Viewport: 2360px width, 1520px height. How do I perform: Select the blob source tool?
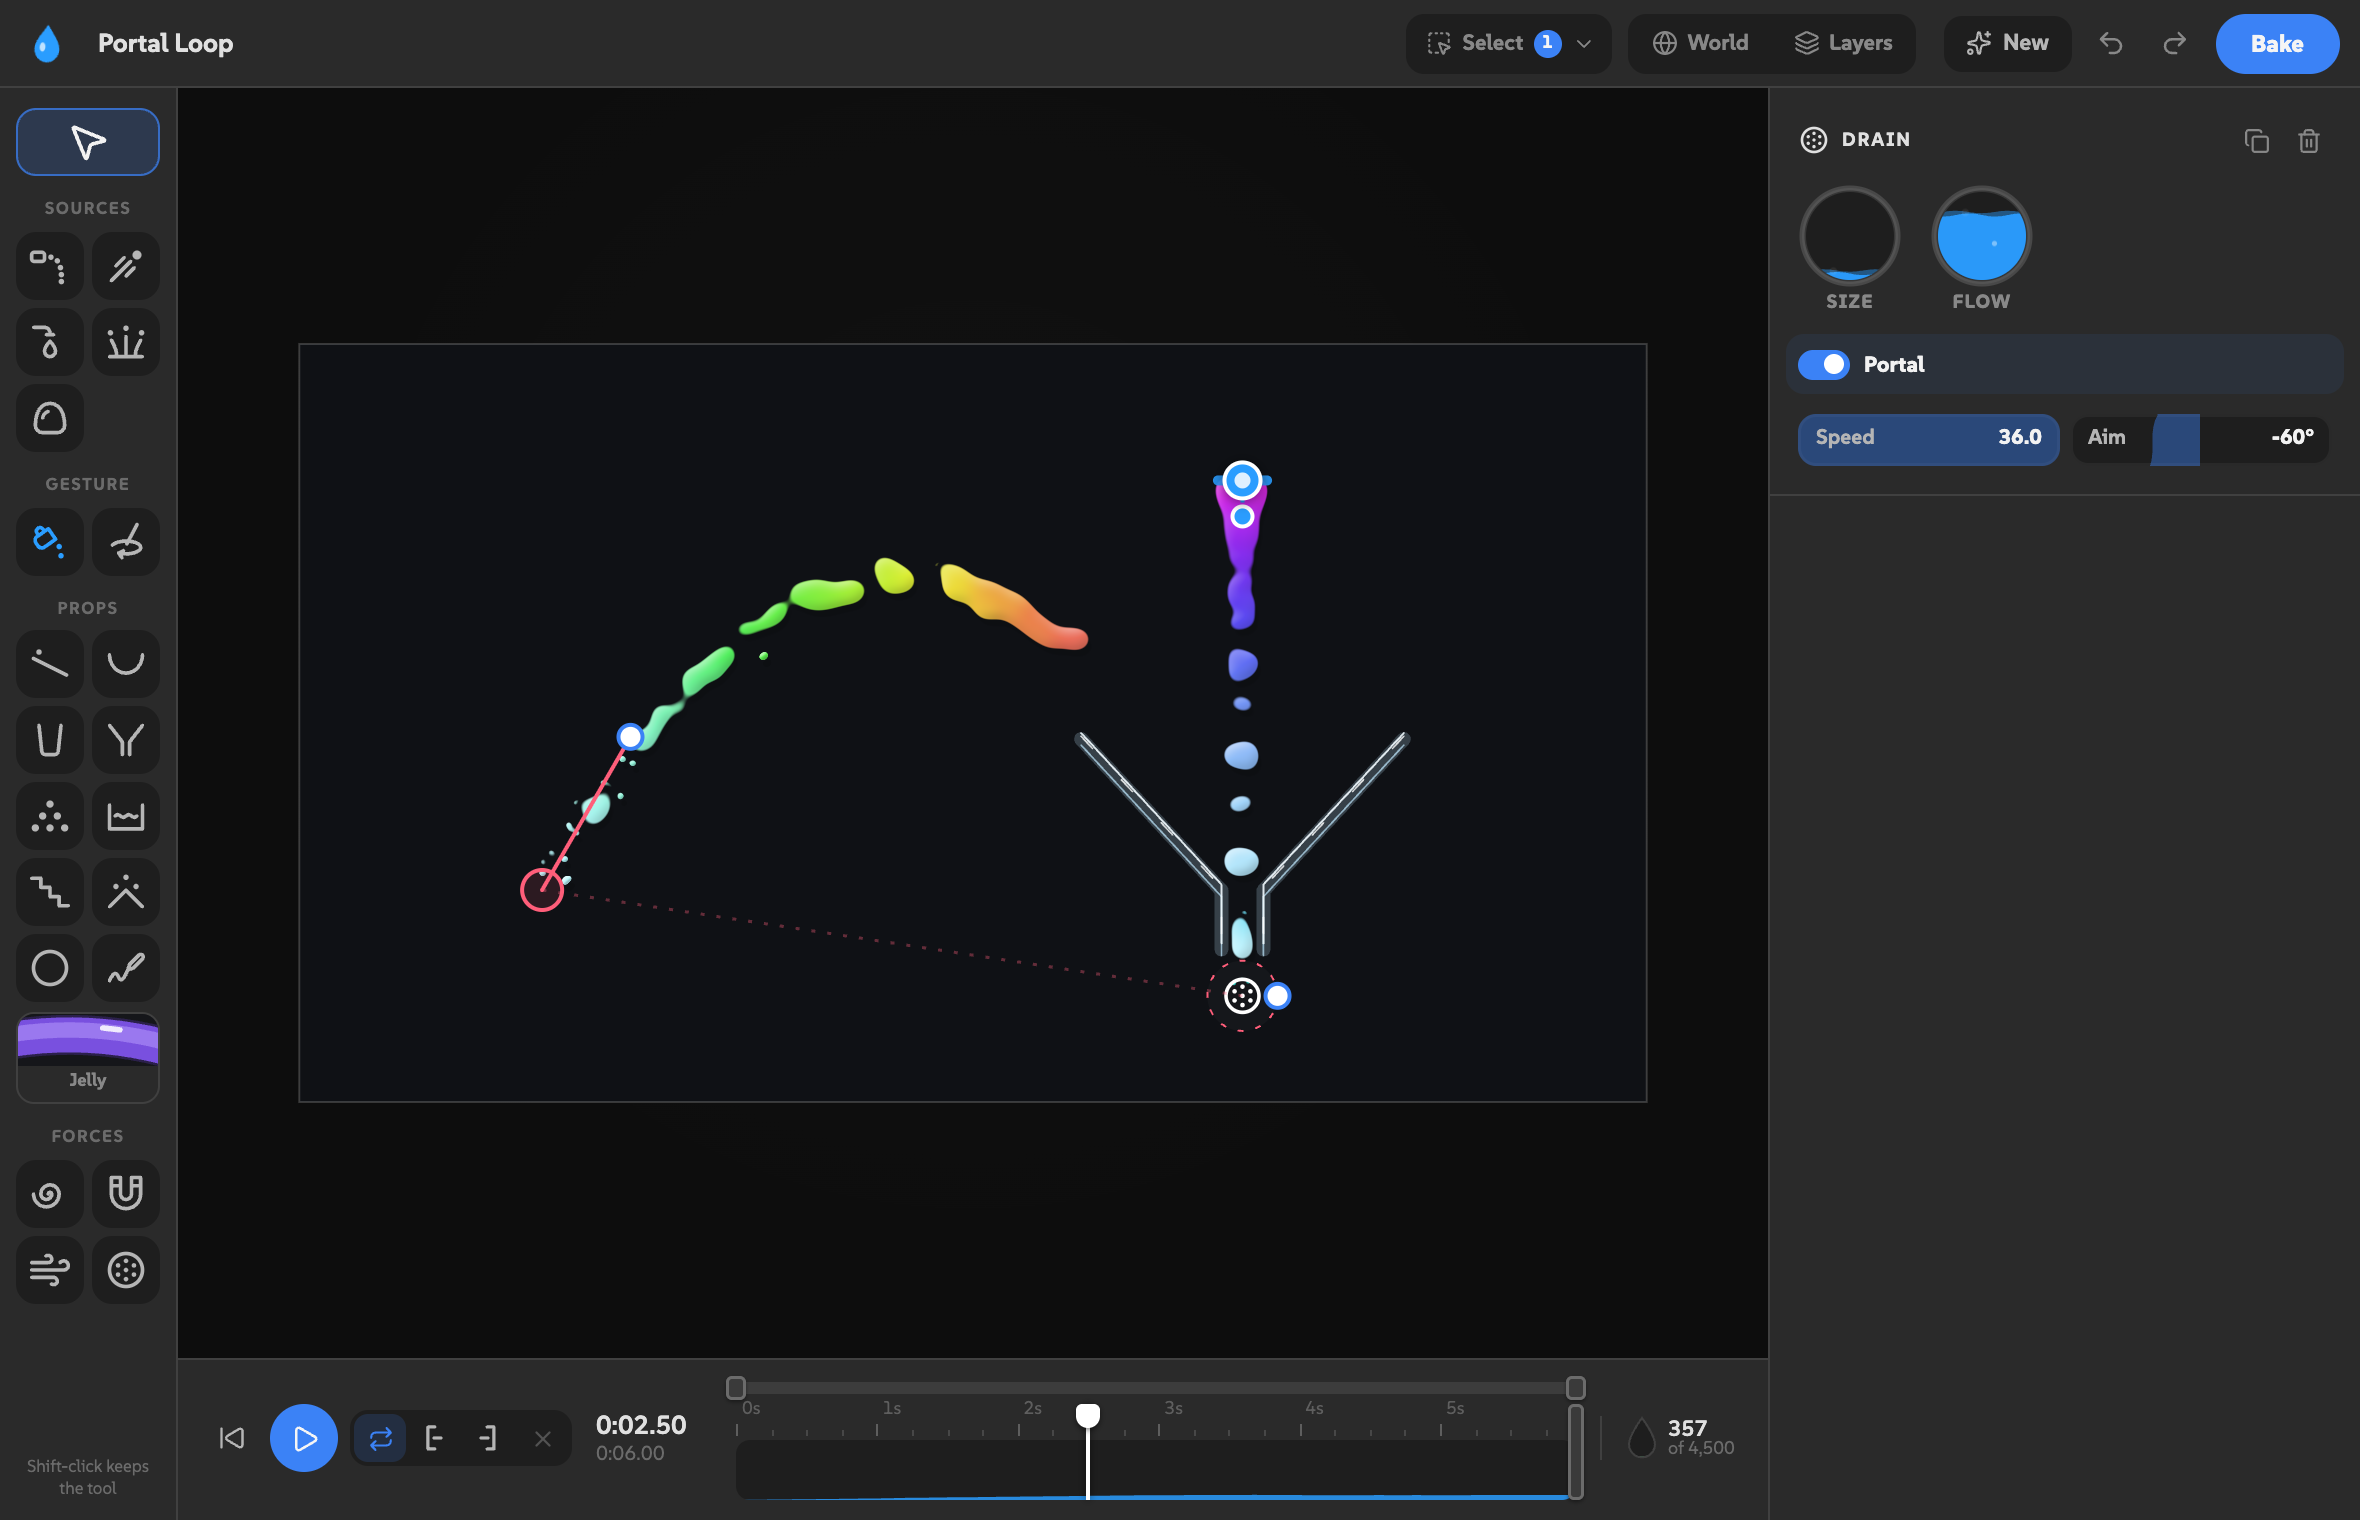coord(50,418)
